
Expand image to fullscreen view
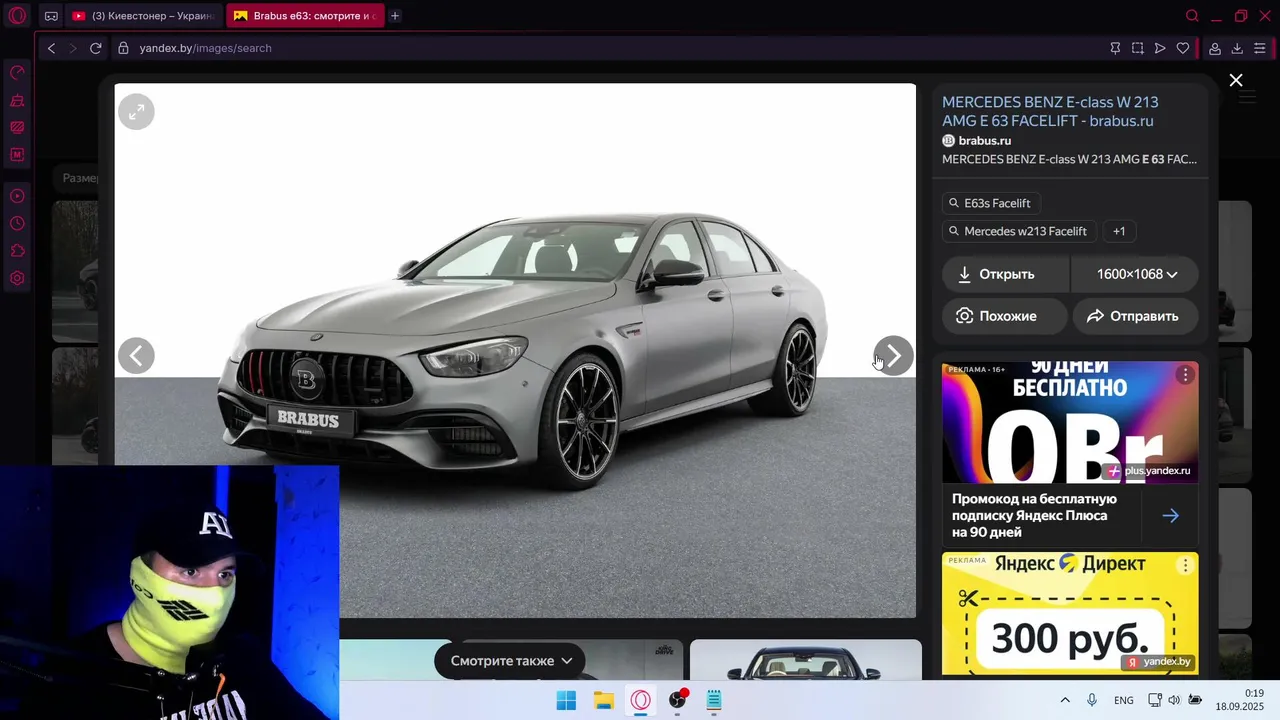tap(136, 111)
